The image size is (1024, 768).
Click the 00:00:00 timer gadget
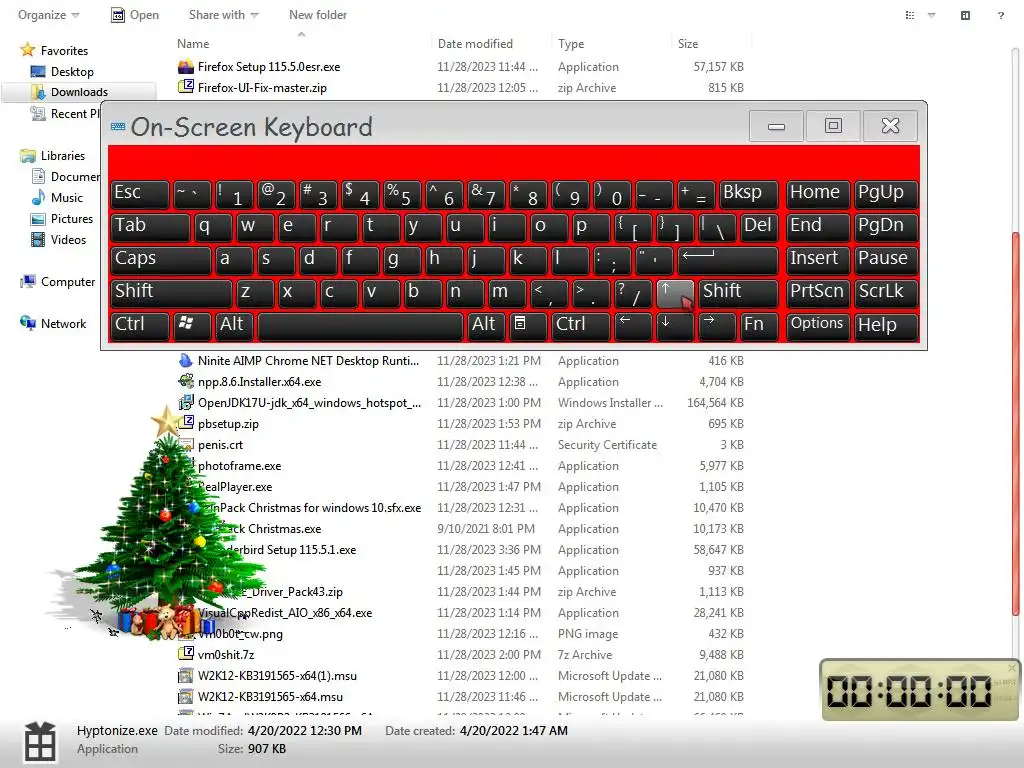[x=918, y=690]
